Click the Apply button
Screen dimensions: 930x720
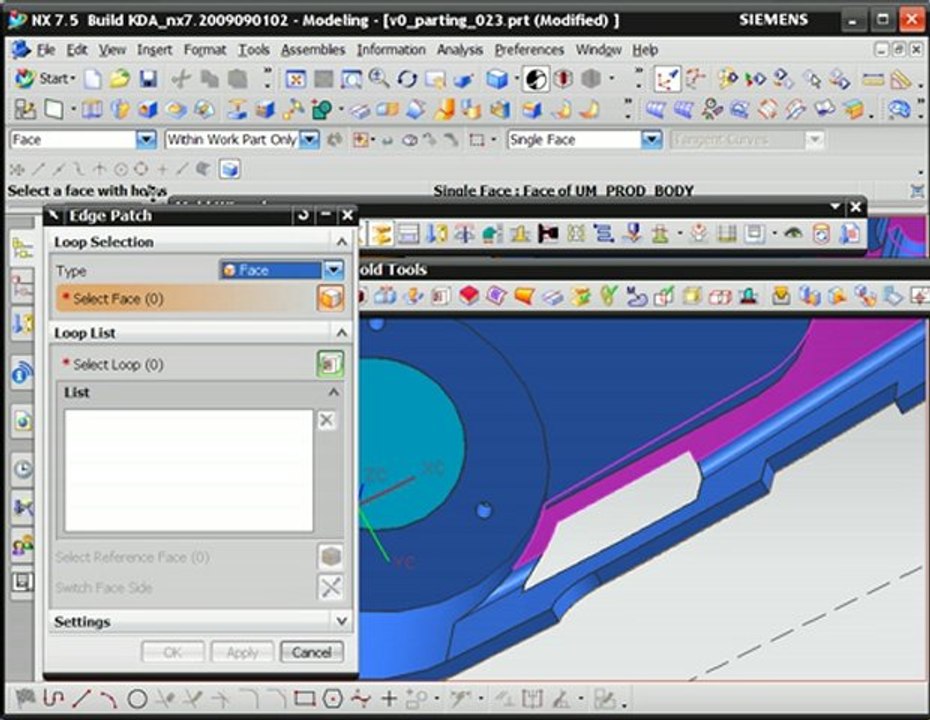243,652
